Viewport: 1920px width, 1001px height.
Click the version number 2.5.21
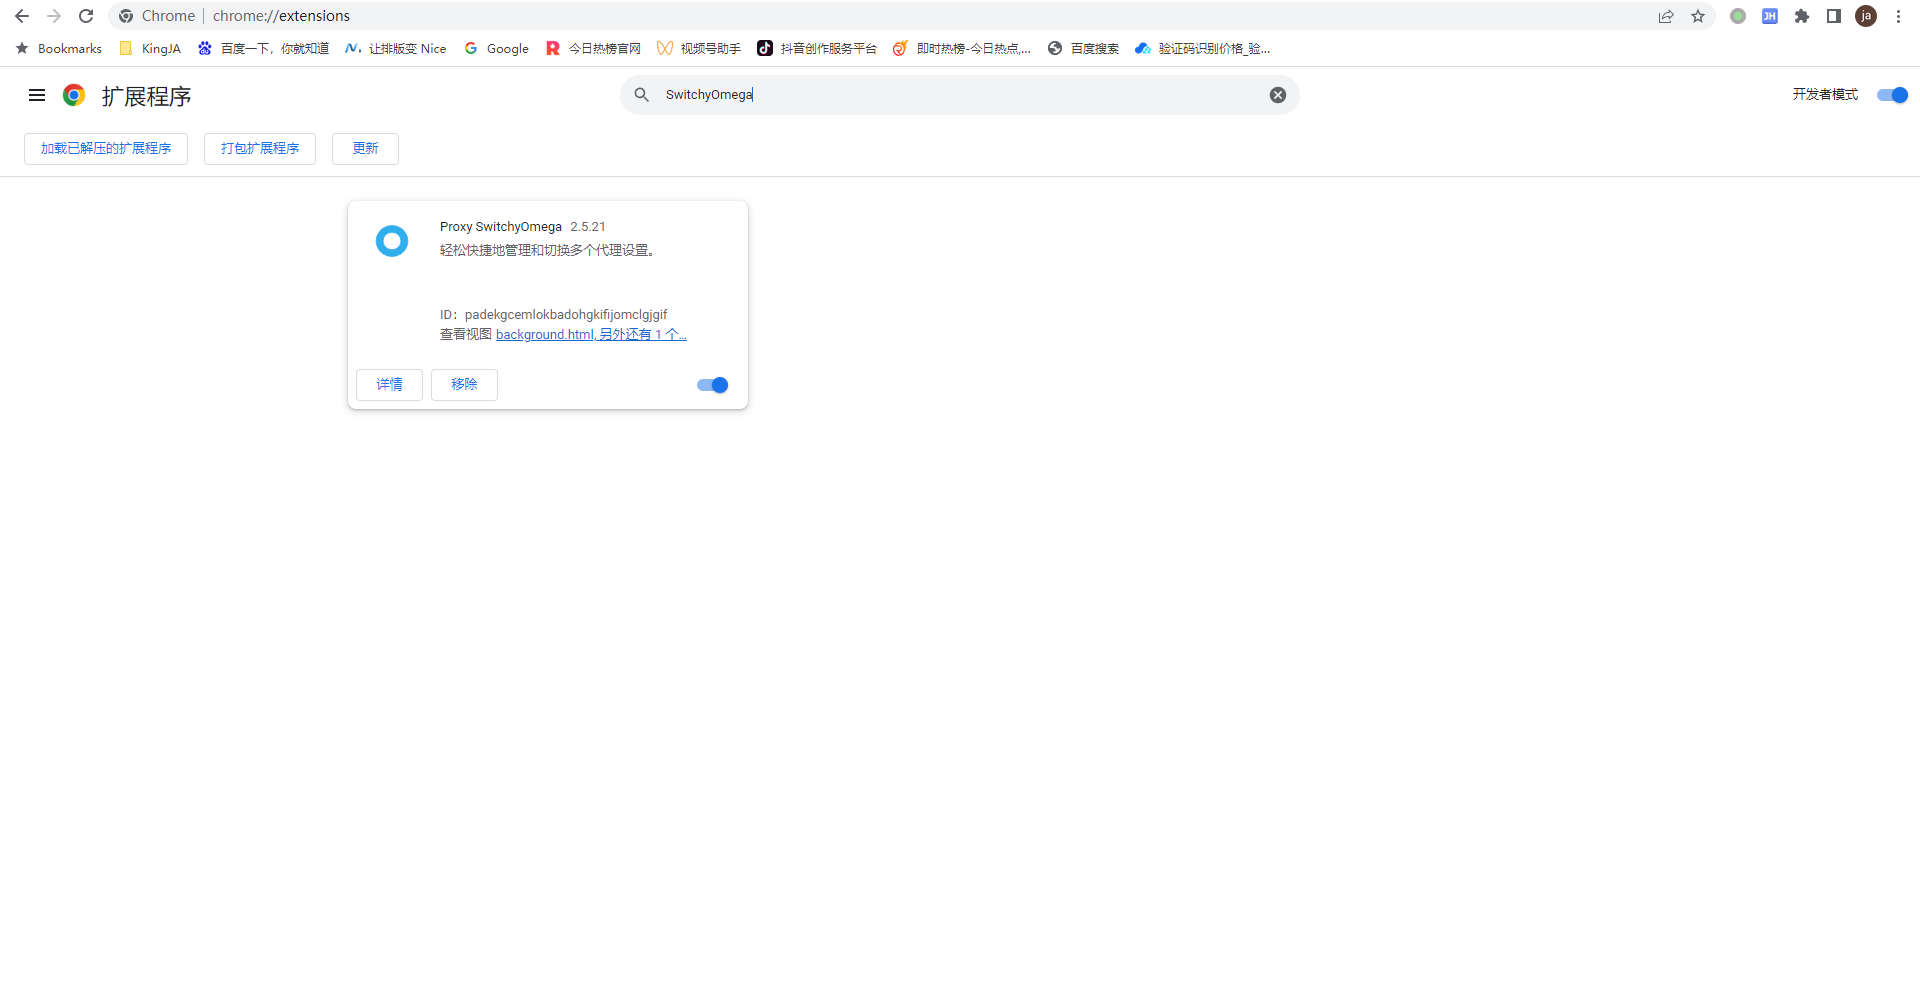pyautogui.click(x=588, y=227)
